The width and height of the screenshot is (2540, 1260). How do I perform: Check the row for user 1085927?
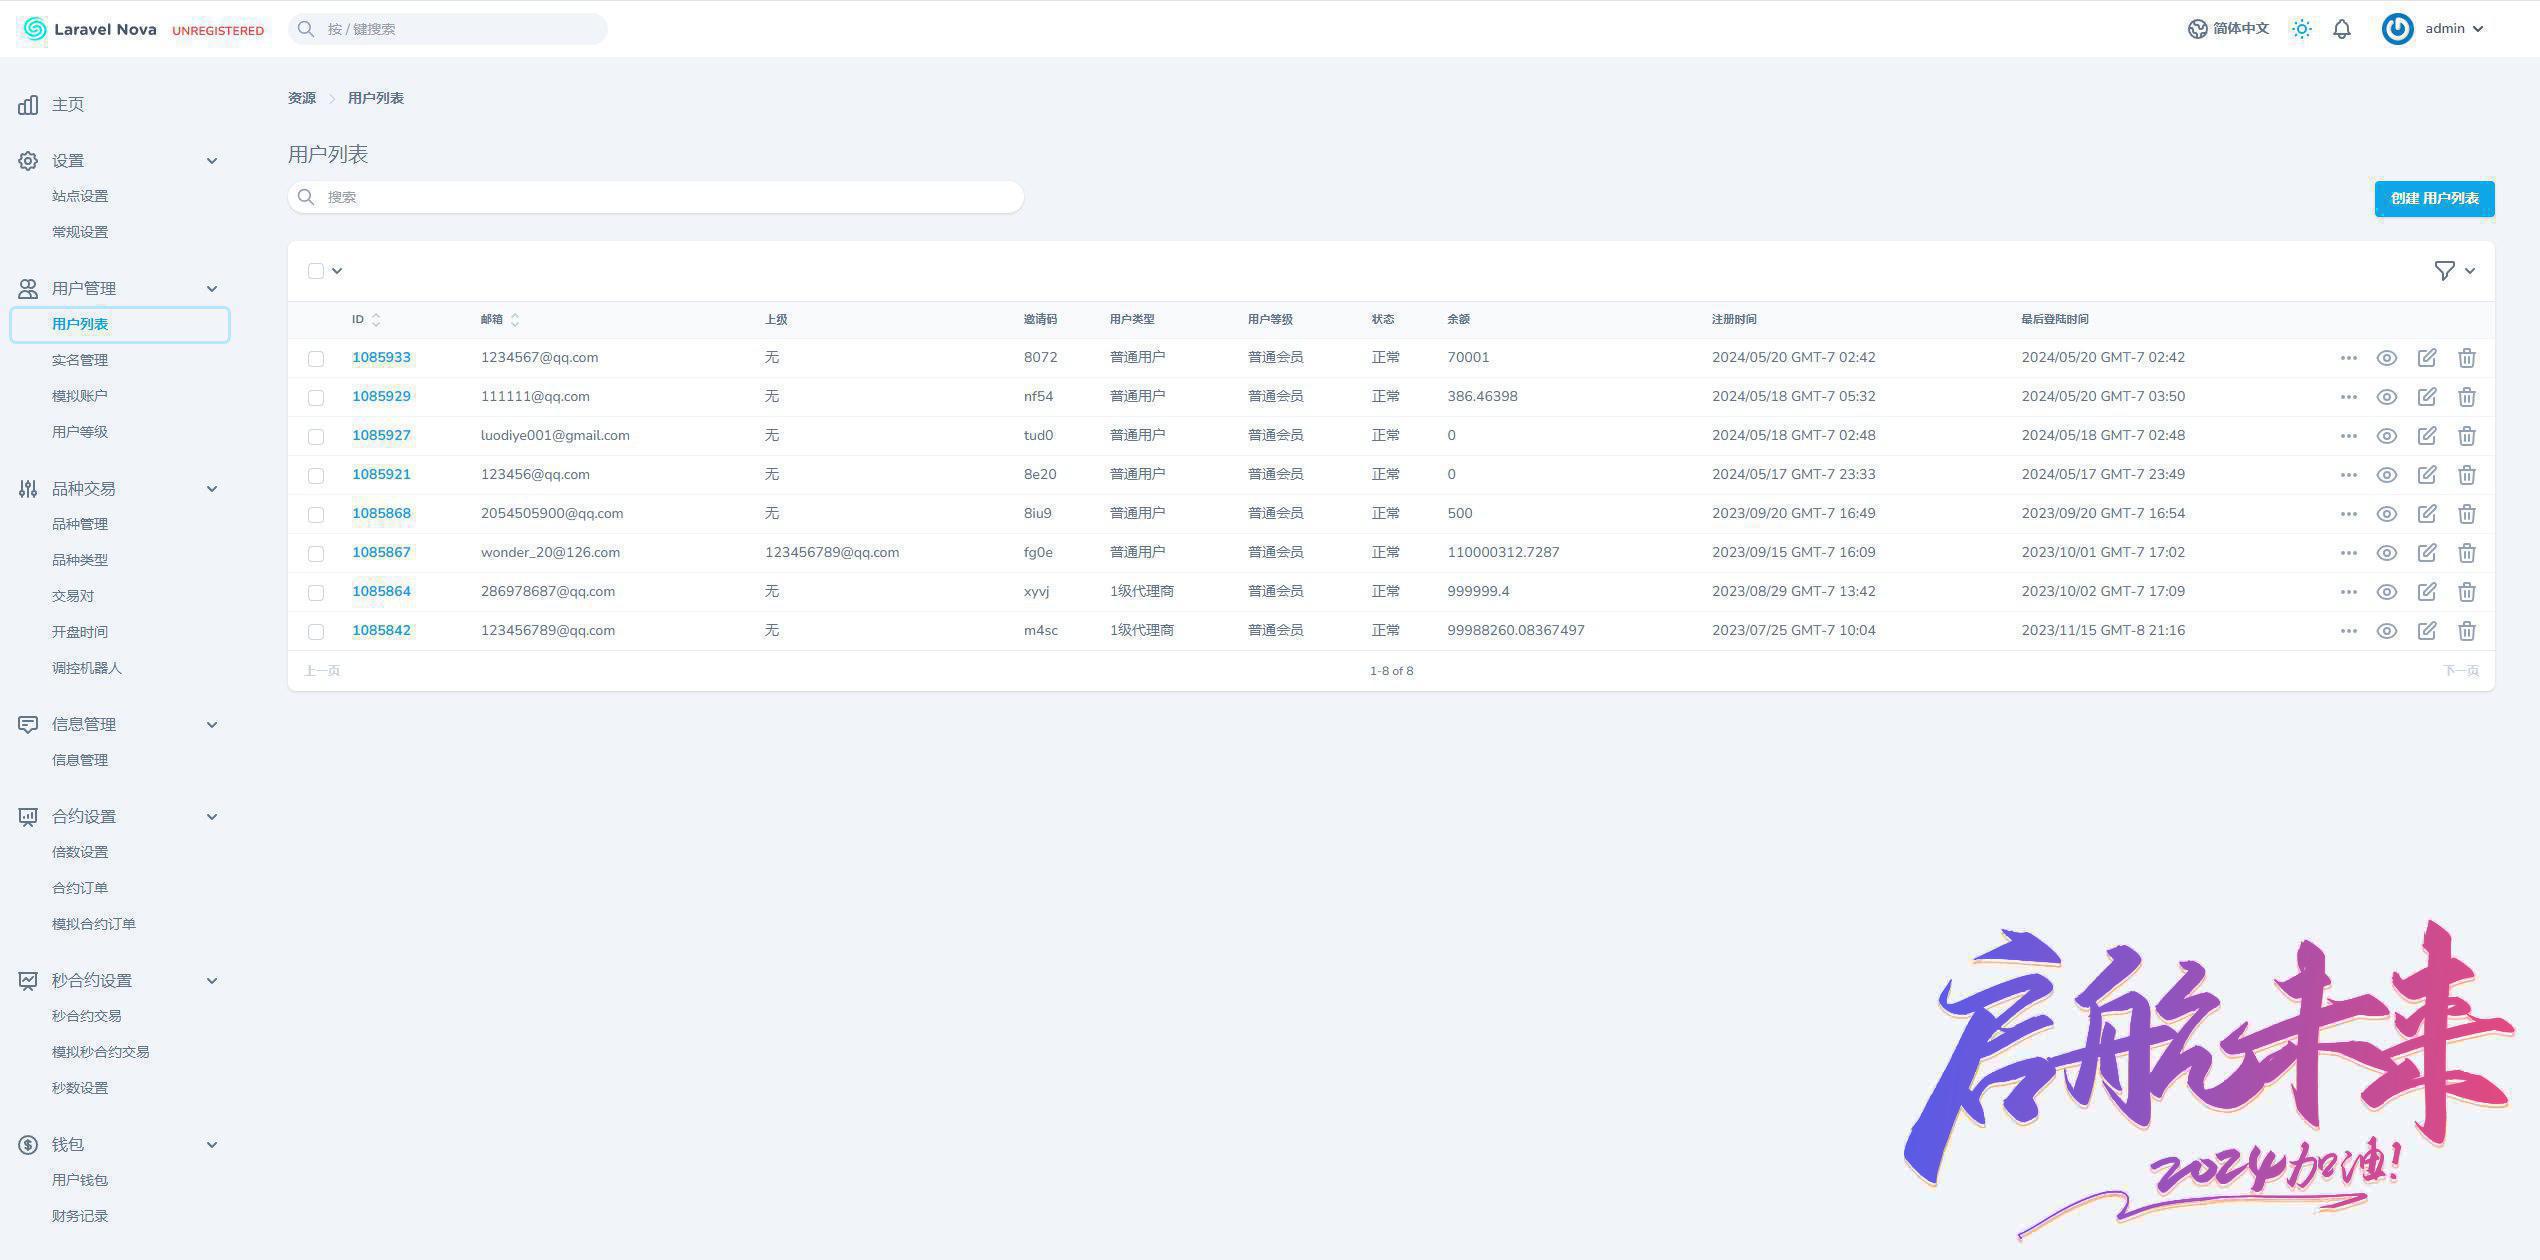tap(316, 436)
